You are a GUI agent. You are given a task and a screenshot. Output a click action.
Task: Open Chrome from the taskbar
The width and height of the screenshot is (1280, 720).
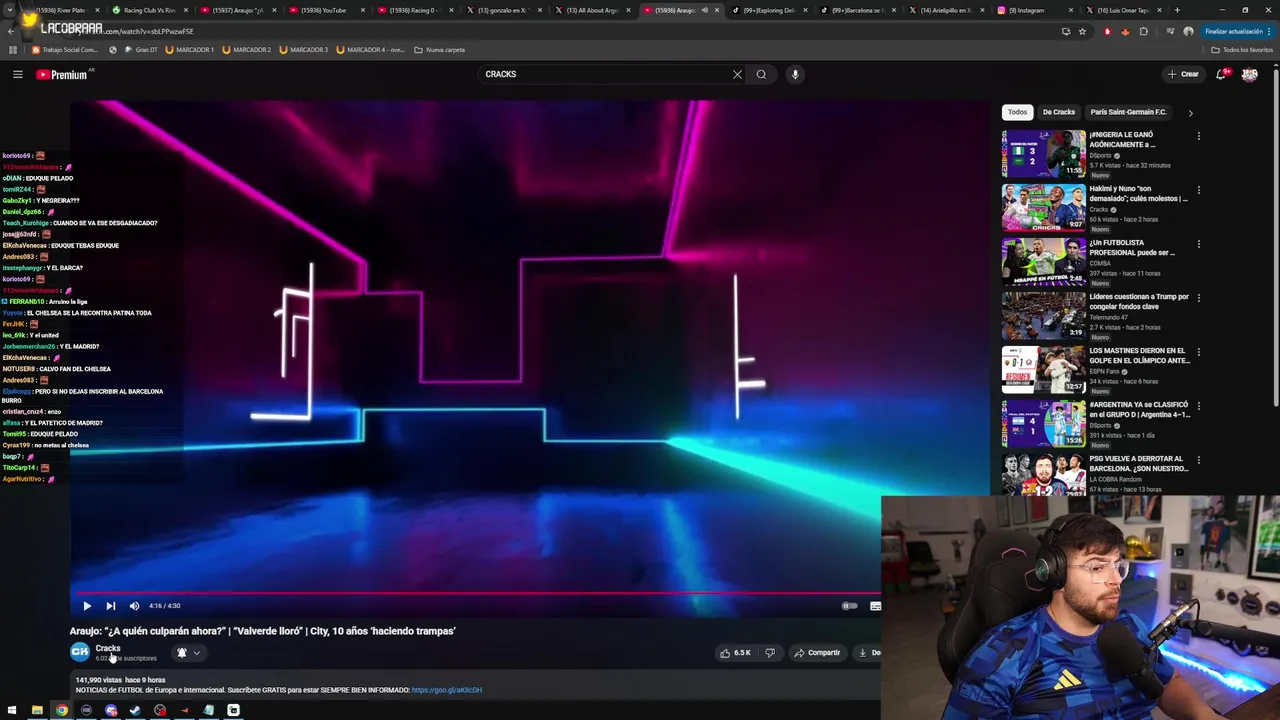pyautogui.click(x=62, y=711)
